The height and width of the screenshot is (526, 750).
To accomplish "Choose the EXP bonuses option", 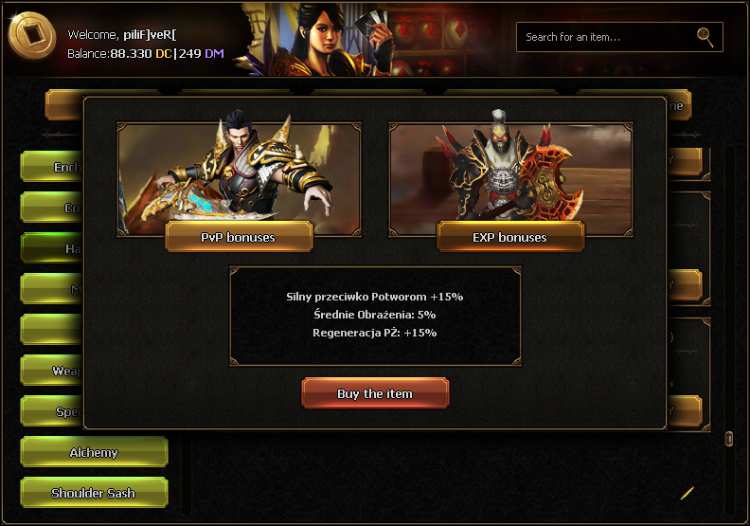I will (x=510, y=237).
